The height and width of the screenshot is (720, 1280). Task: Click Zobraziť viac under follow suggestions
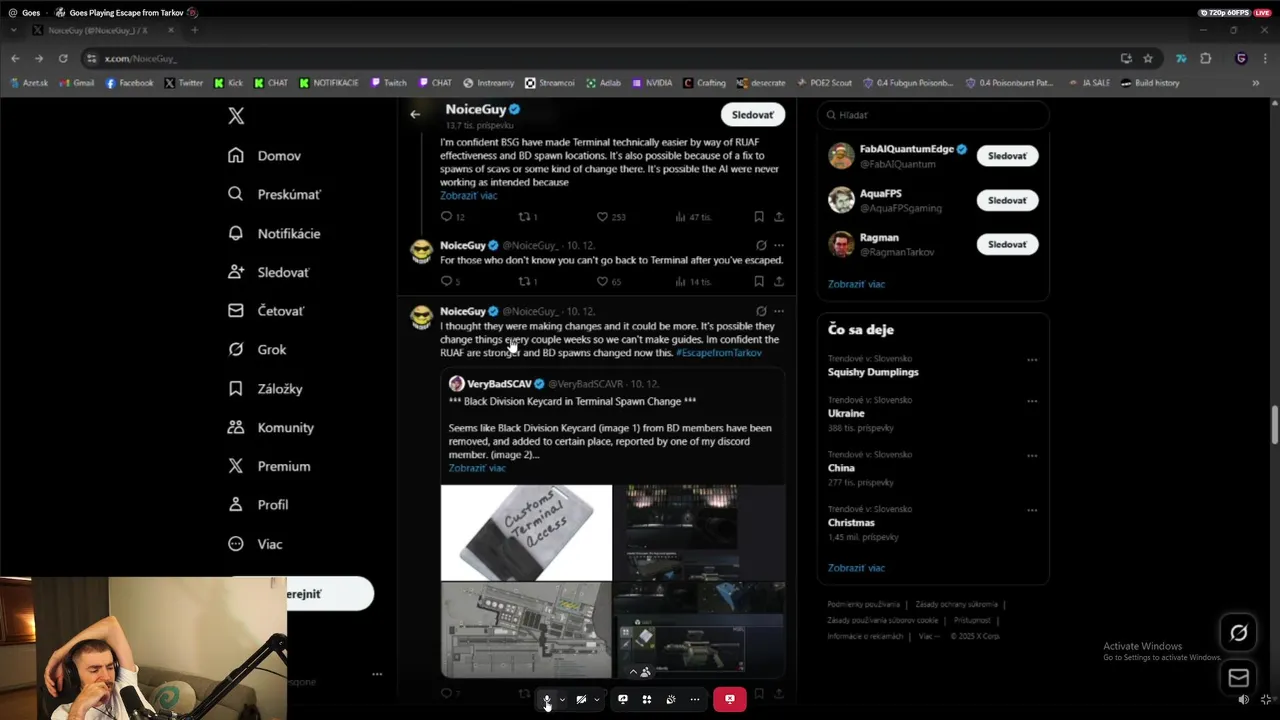coord(856,284)
